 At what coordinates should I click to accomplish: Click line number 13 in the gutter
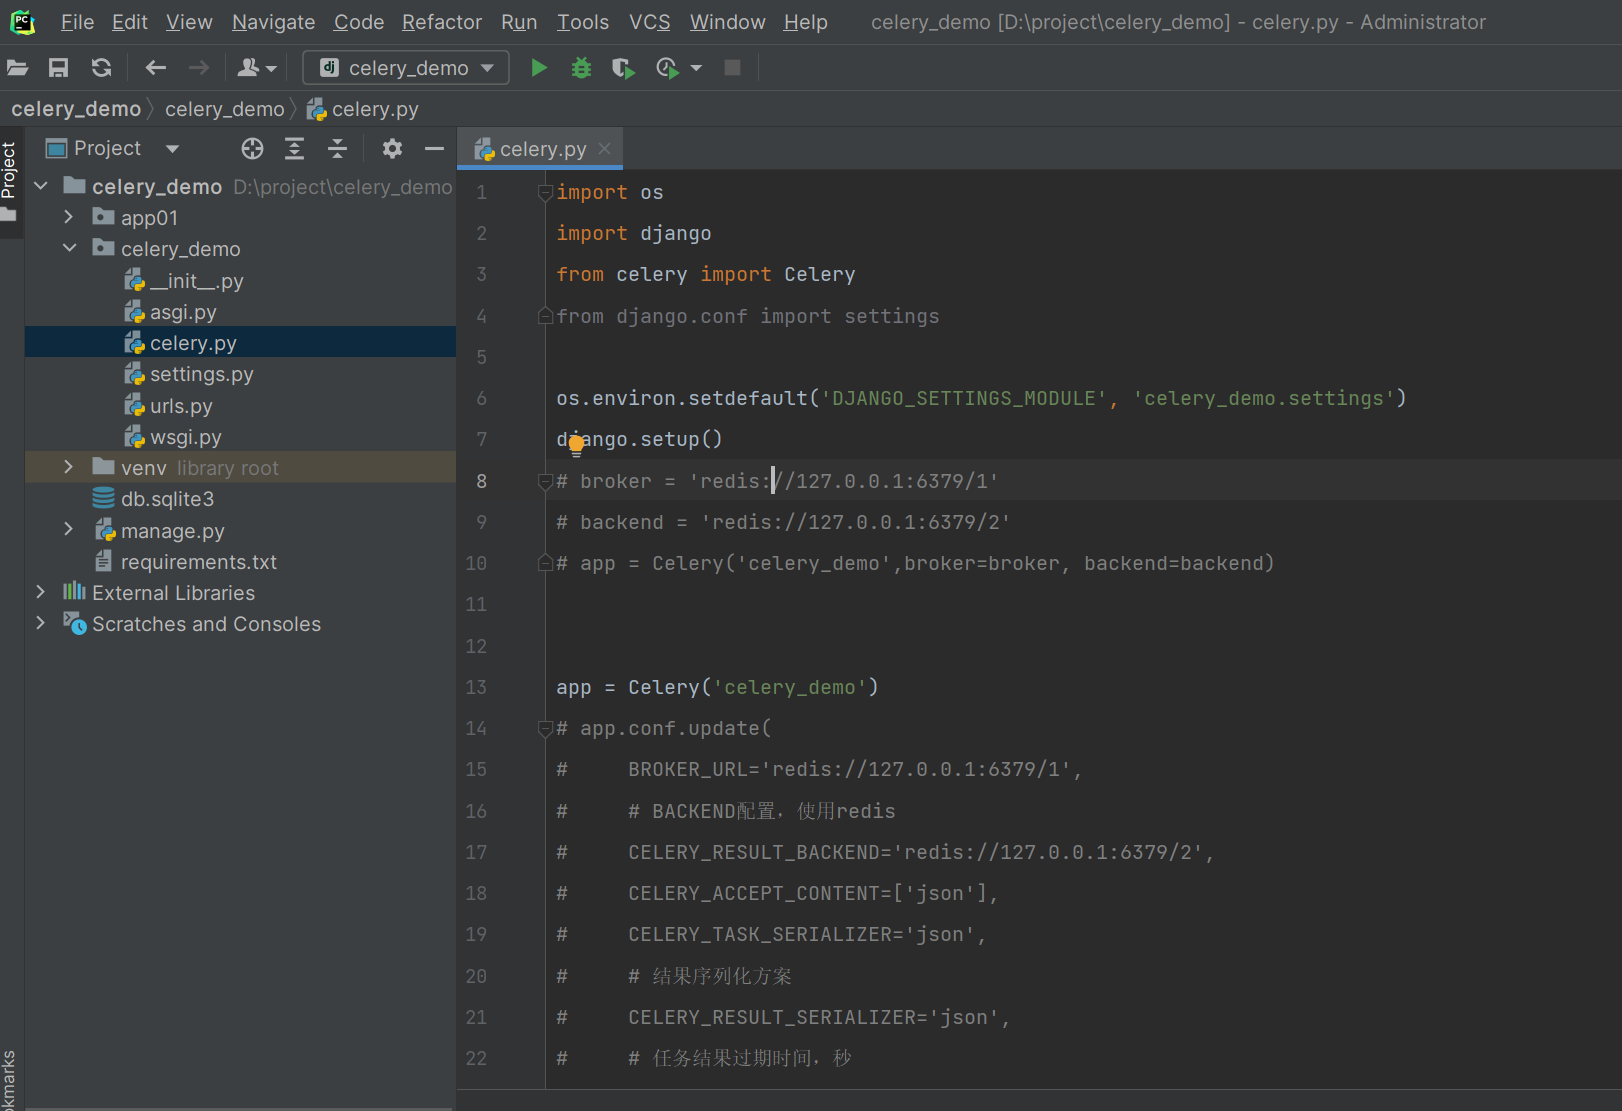point(477,687)
